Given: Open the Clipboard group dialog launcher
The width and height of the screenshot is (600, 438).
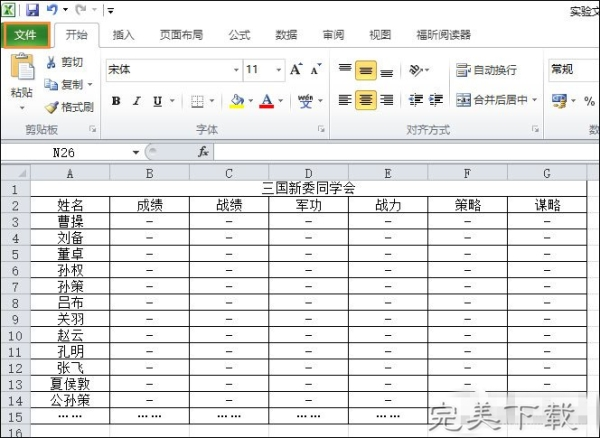Looking at the screenshot, I should pyautogui.click(x=92, y=129).
